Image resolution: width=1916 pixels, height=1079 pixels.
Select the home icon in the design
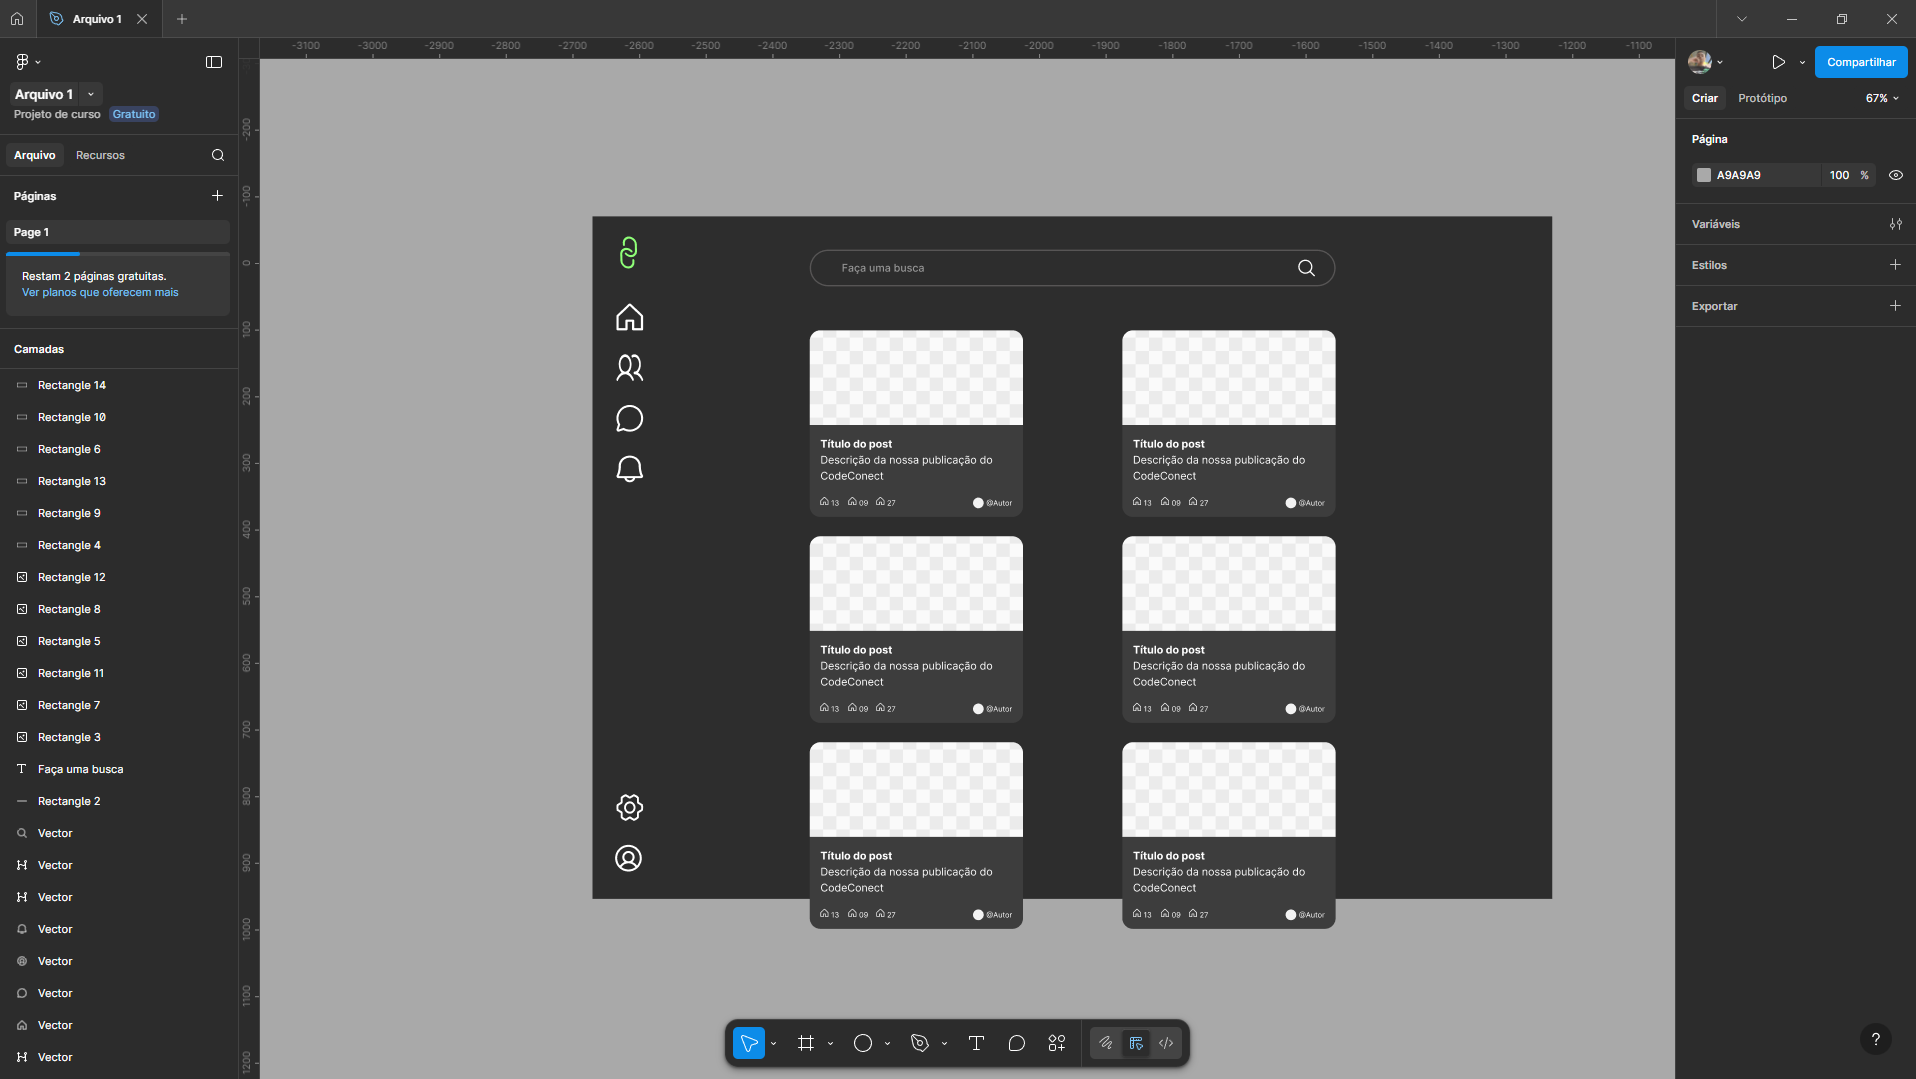click(629, 317)
